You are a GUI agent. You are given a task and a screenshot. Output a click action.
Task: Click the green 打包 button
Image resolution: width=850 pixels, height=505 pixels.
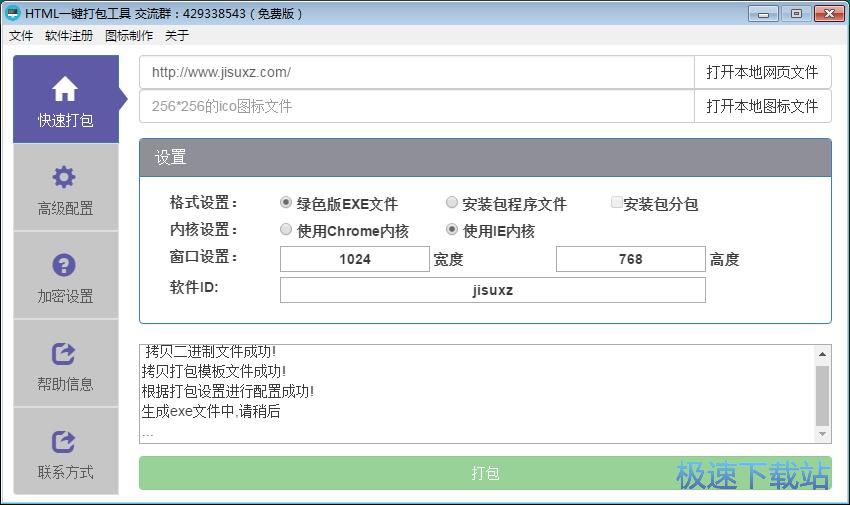tap(485, 473)
